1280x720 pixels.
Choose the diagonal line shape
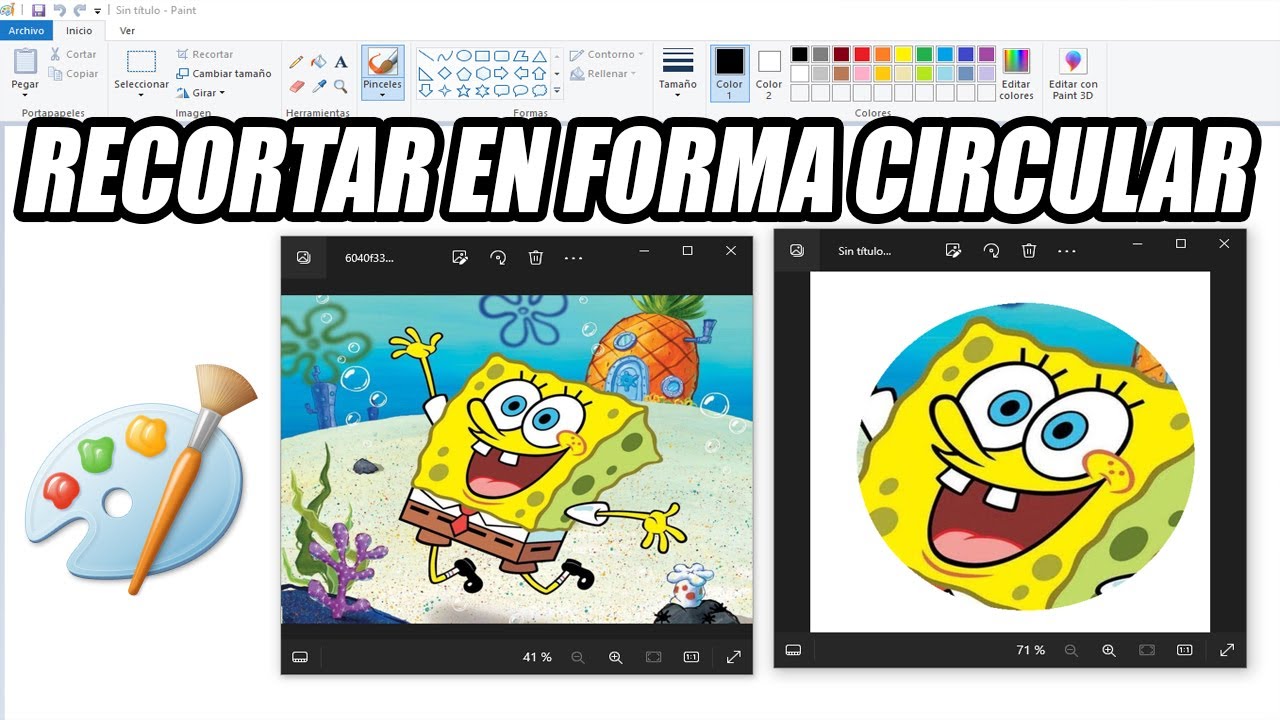click(x=426, y=56)
